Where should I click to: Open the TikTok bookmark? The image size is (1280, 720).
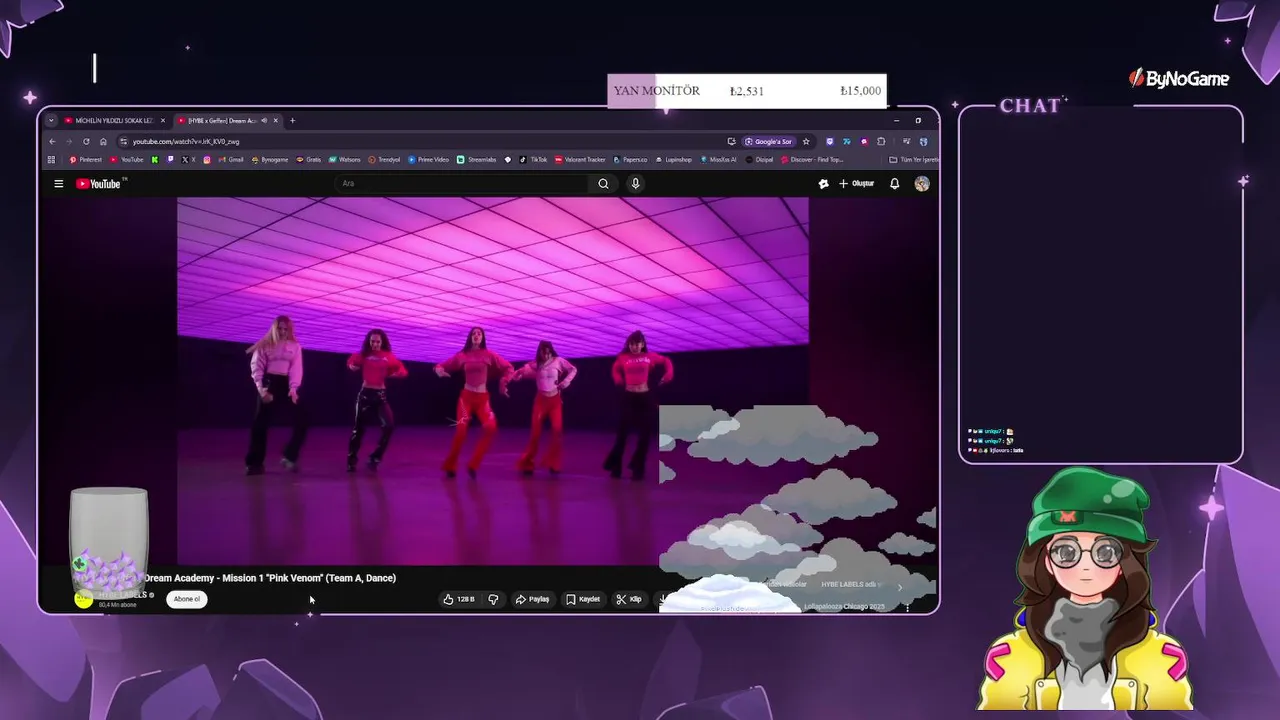coord(533,160)
